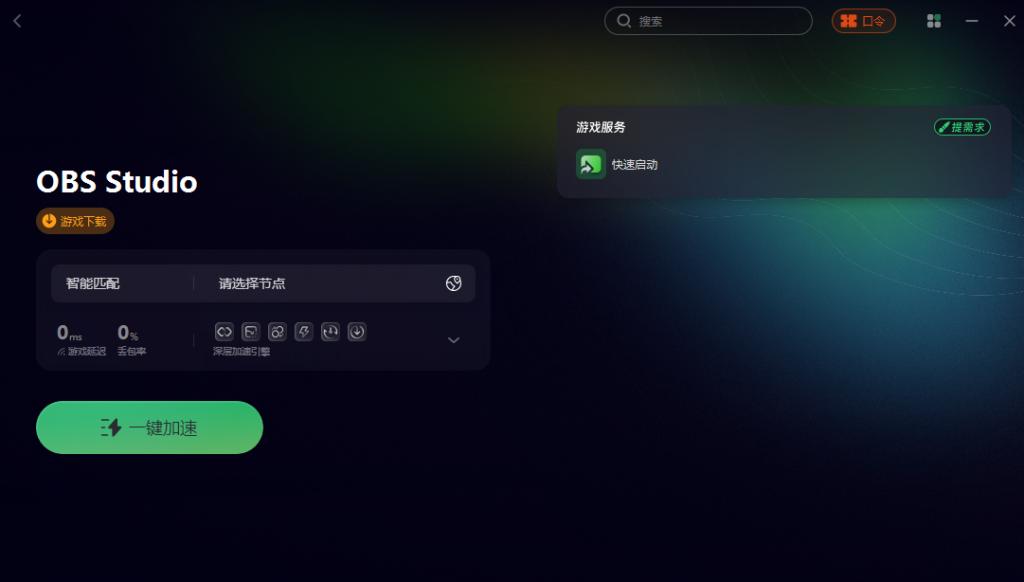Image resolution: width=1024 pixels, height=582 pixels.
Task: Select the 快速启动 service label
Action: tap(634, 165)
